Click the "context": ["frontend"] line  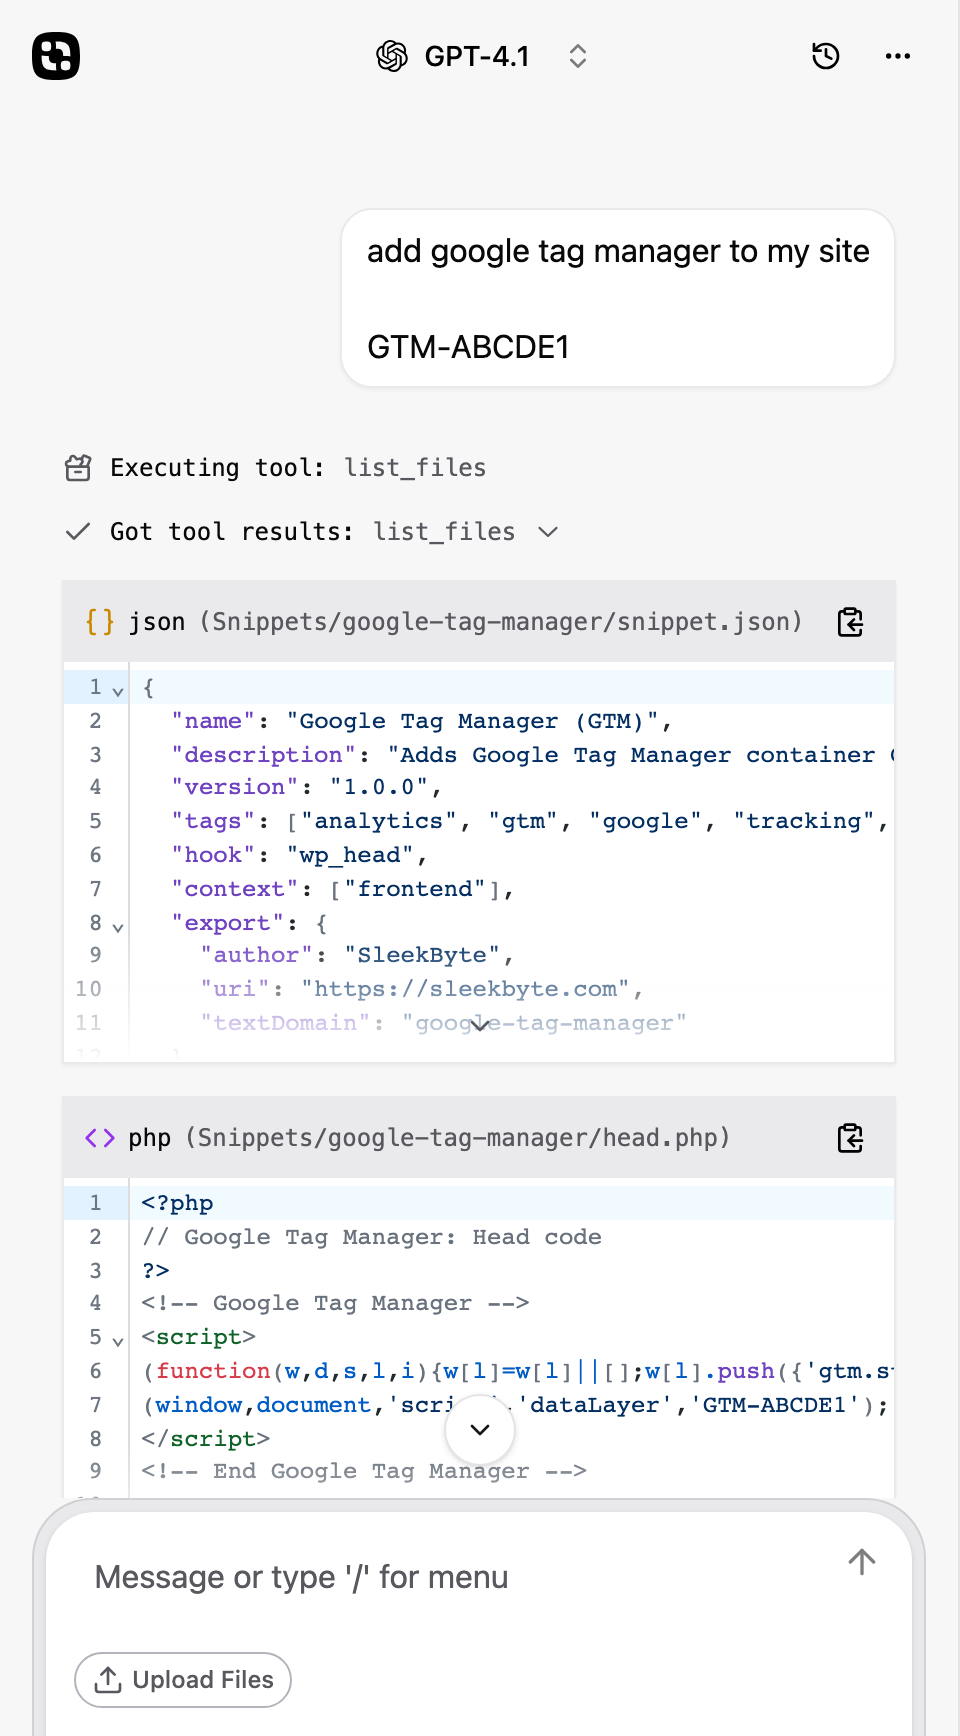click(342, 890)
